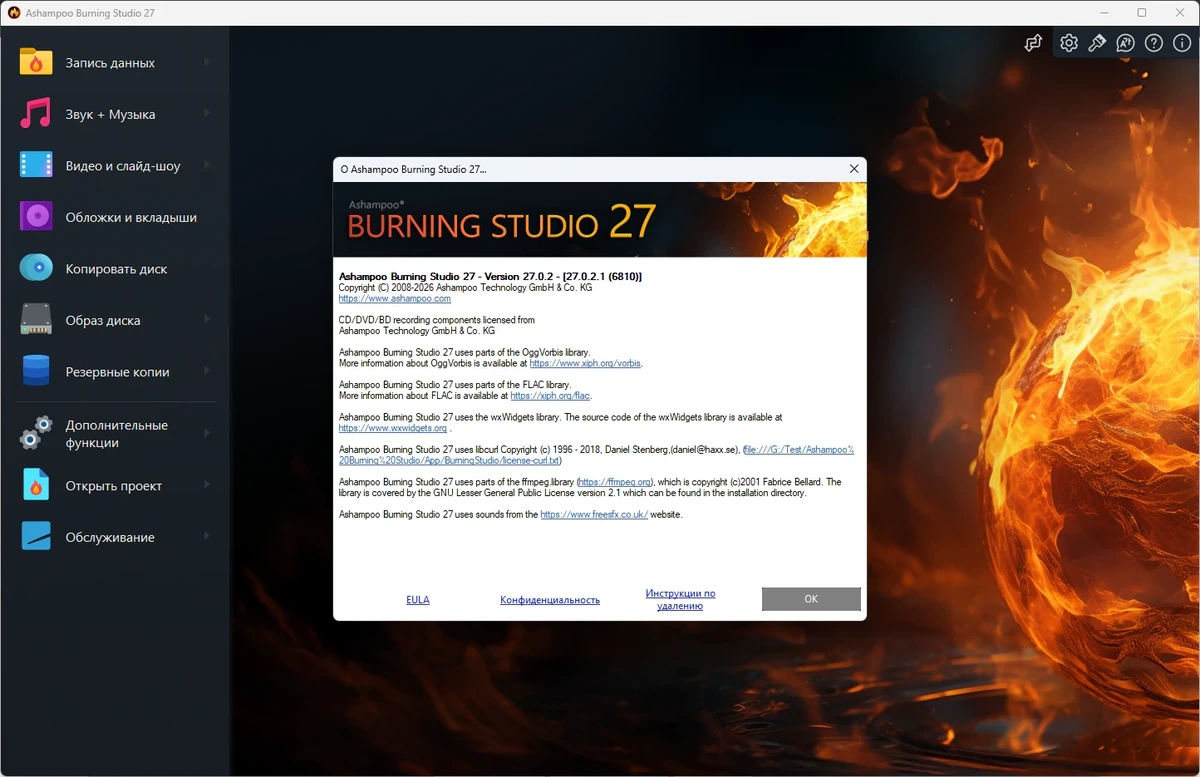Open the Инструкции по удалению link
1200x777 pixels.
coord(680,600)
